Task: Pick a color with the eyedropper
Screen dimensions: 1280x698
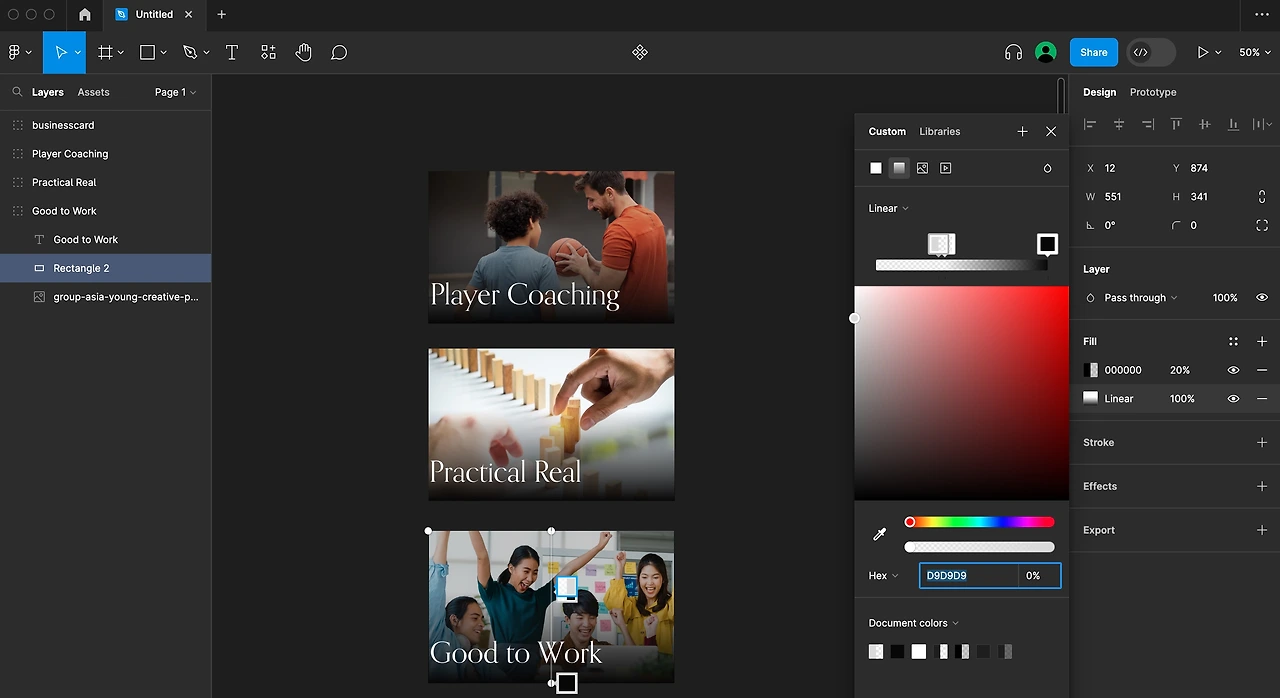Action: pyautogui.click(x=880, y=534)
